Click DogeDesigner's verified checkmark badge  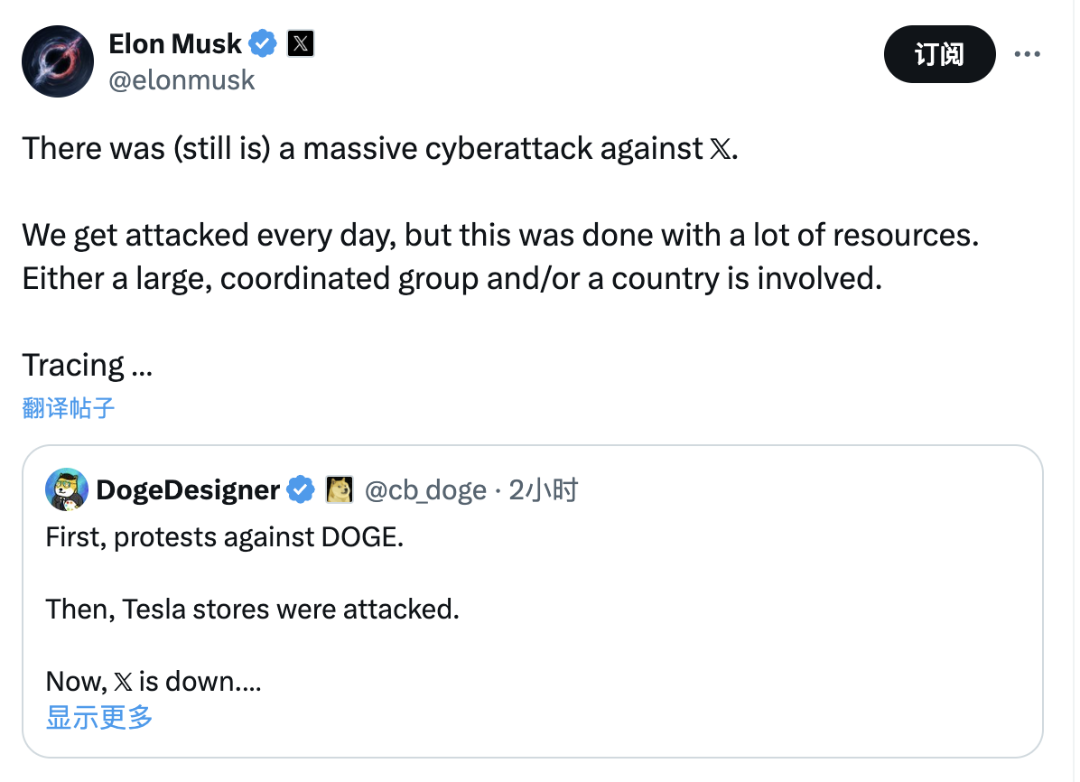[x=299, y=490]
